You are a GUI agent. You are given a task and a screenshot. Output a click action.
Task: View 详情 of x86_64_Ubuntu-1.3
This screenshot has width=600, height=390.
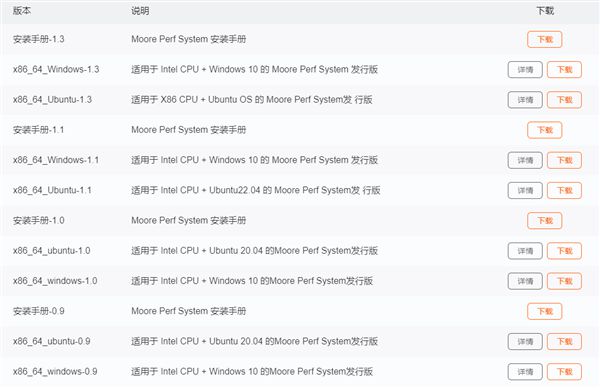(525, 100)
